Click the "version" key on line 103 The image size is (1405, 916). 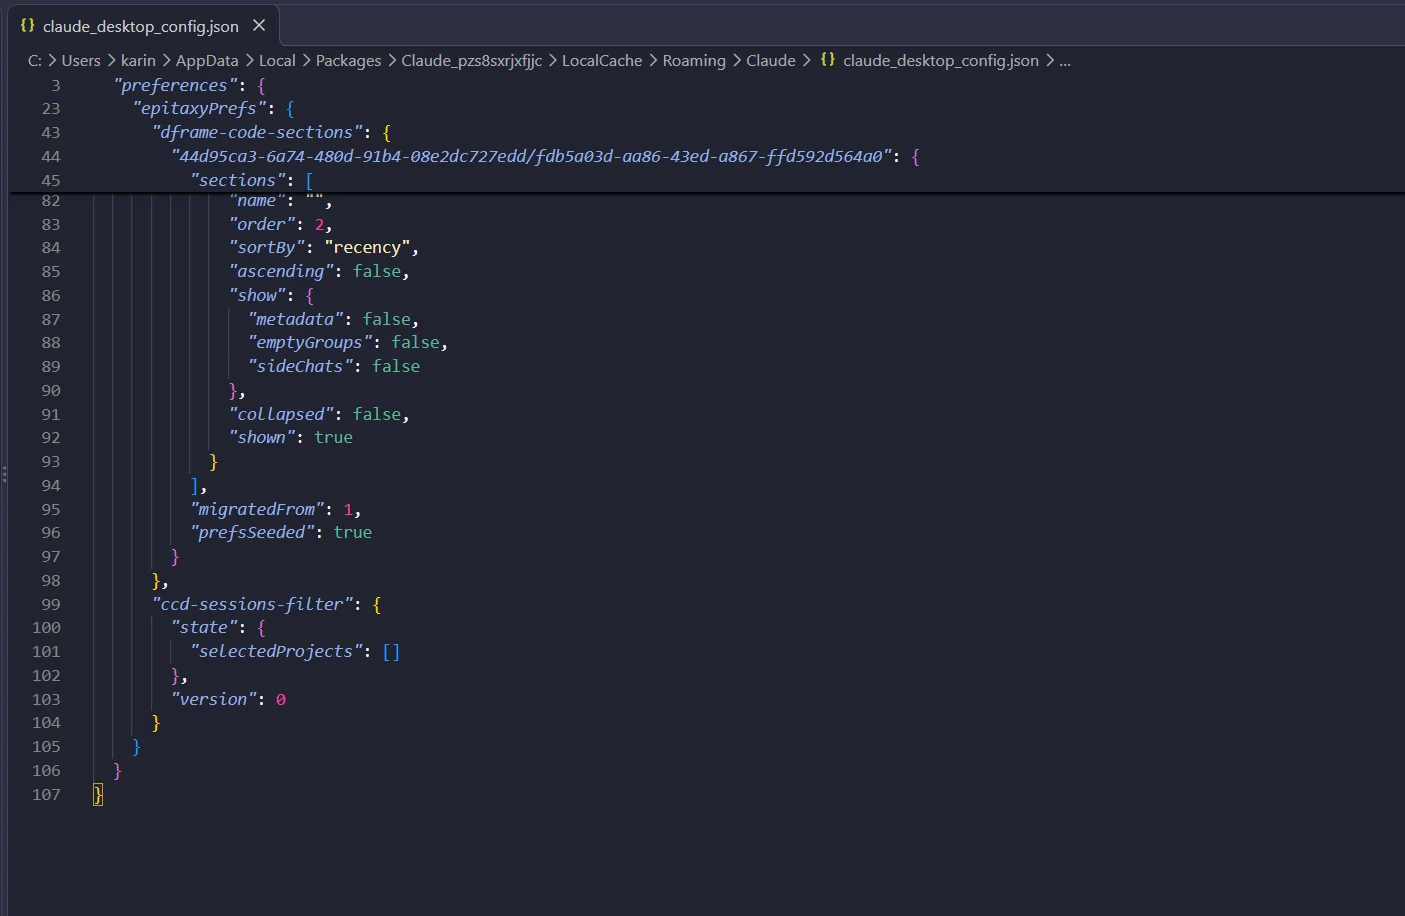pos(214,699)
